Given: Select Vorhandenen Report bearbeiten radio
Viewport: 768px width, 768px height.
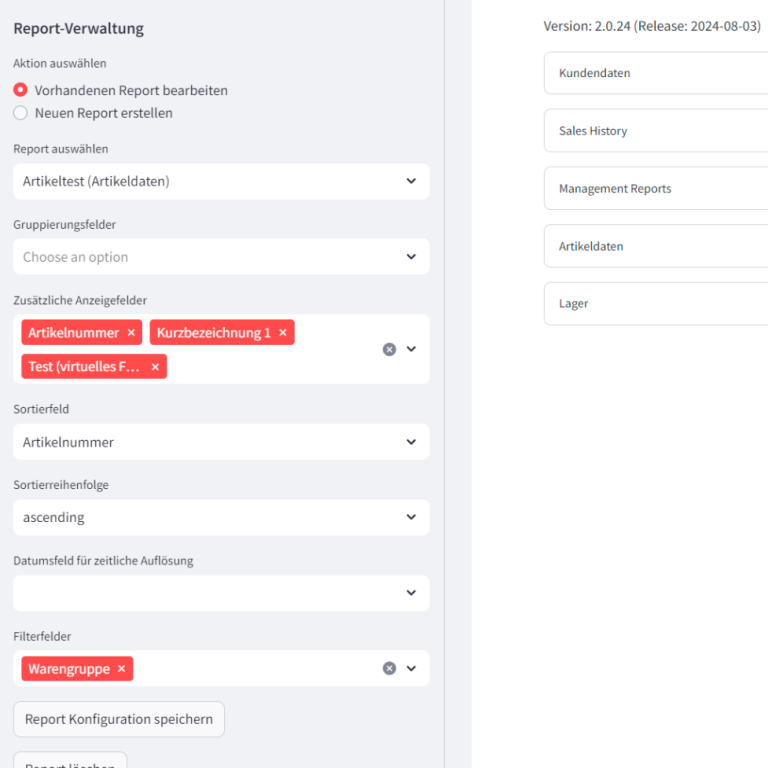Looking at the screenshot, I should tap(21, 90).
